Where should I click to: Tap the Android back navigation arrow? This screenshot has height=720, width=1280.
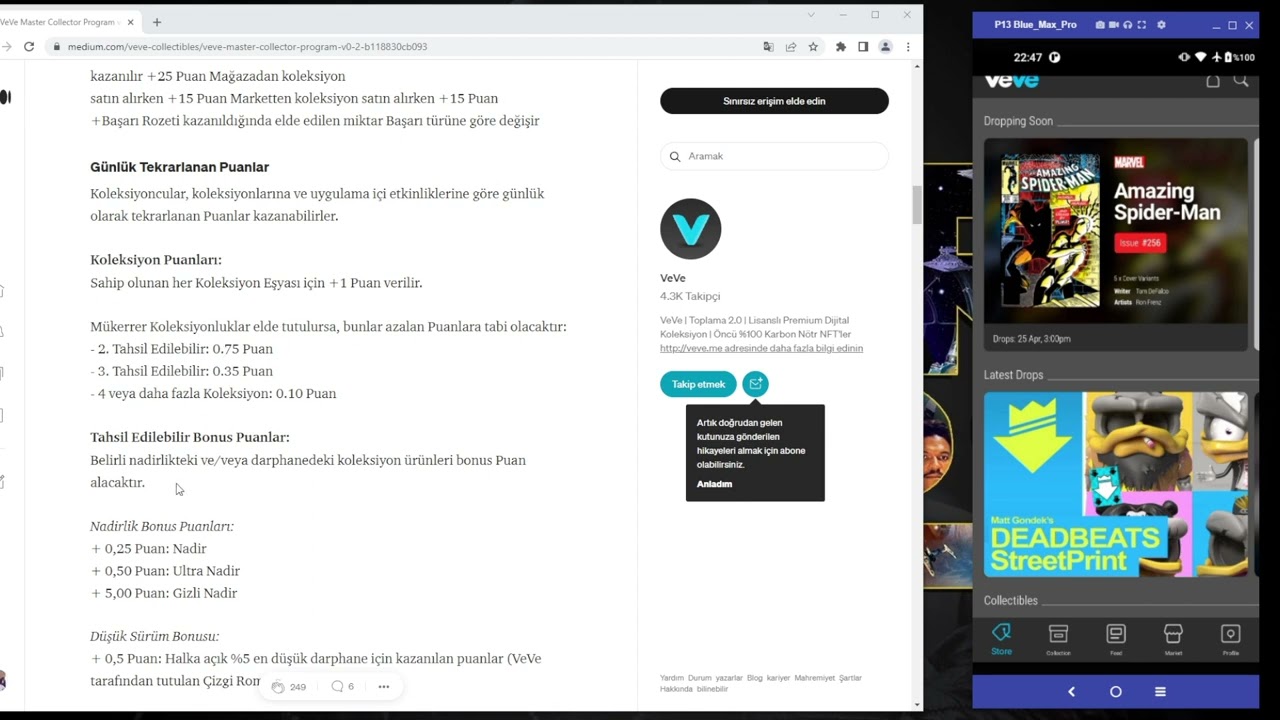1071,691
